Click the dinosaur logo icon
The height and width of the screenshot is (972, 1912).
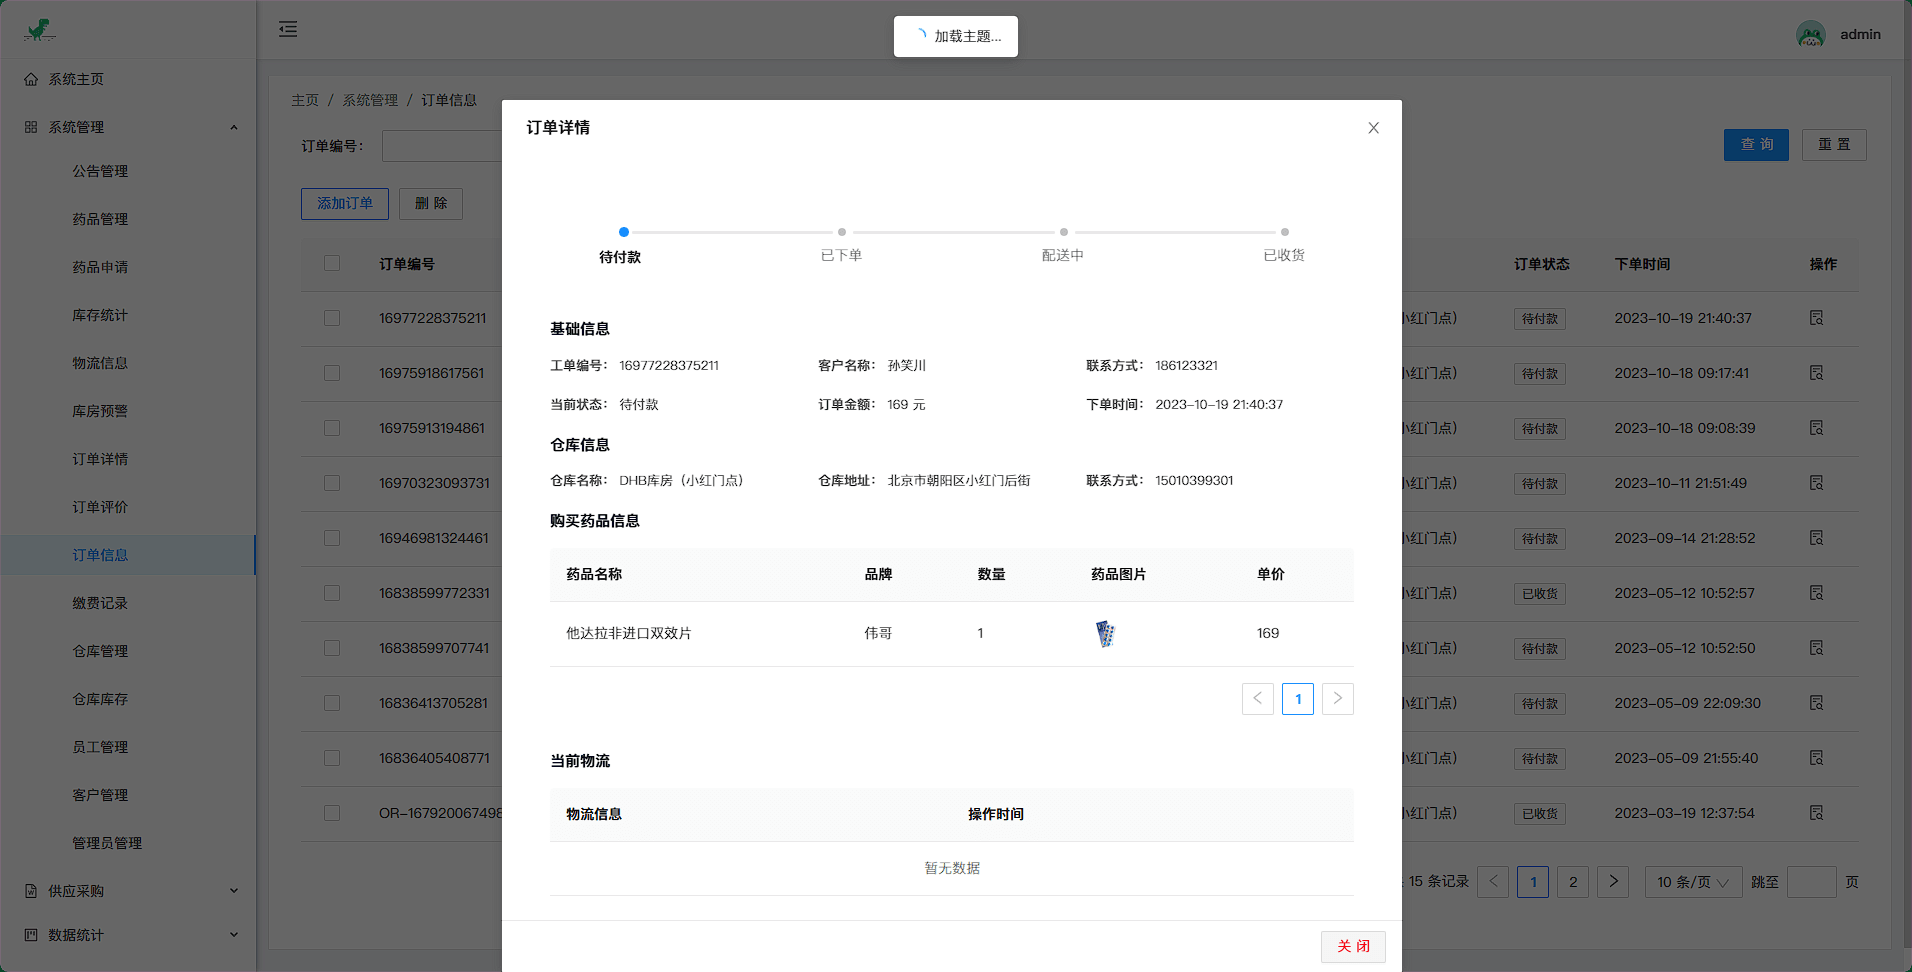(40, 30)
